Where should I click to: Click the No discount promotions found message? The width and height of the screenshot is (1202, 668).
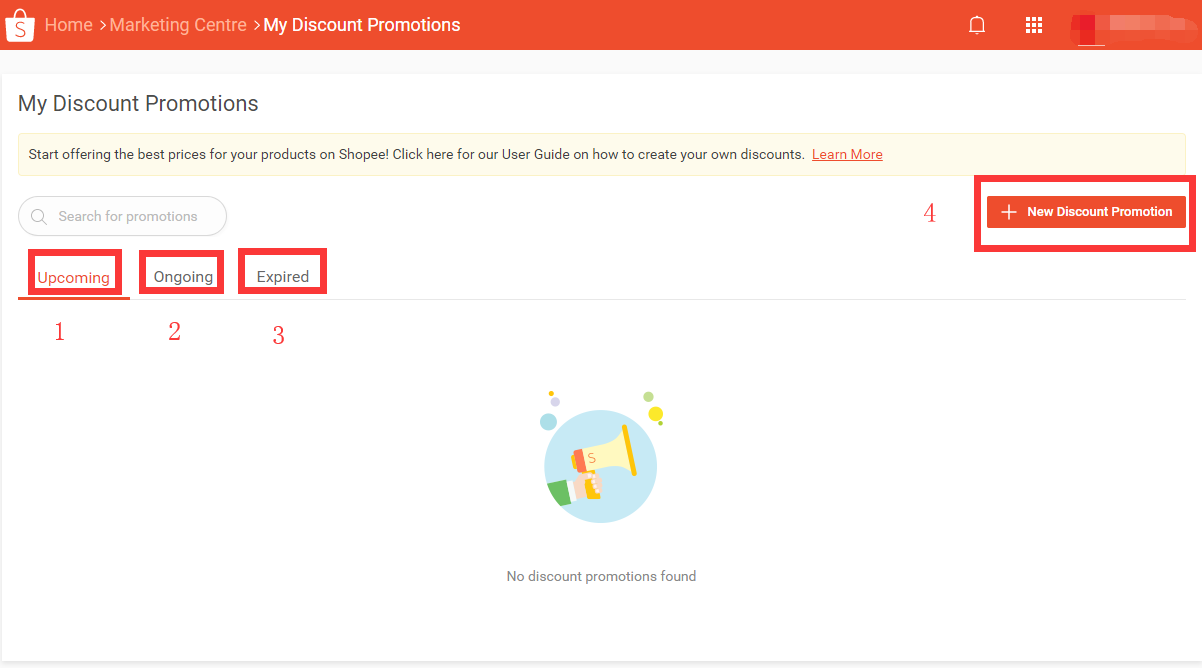pos(601,576)
